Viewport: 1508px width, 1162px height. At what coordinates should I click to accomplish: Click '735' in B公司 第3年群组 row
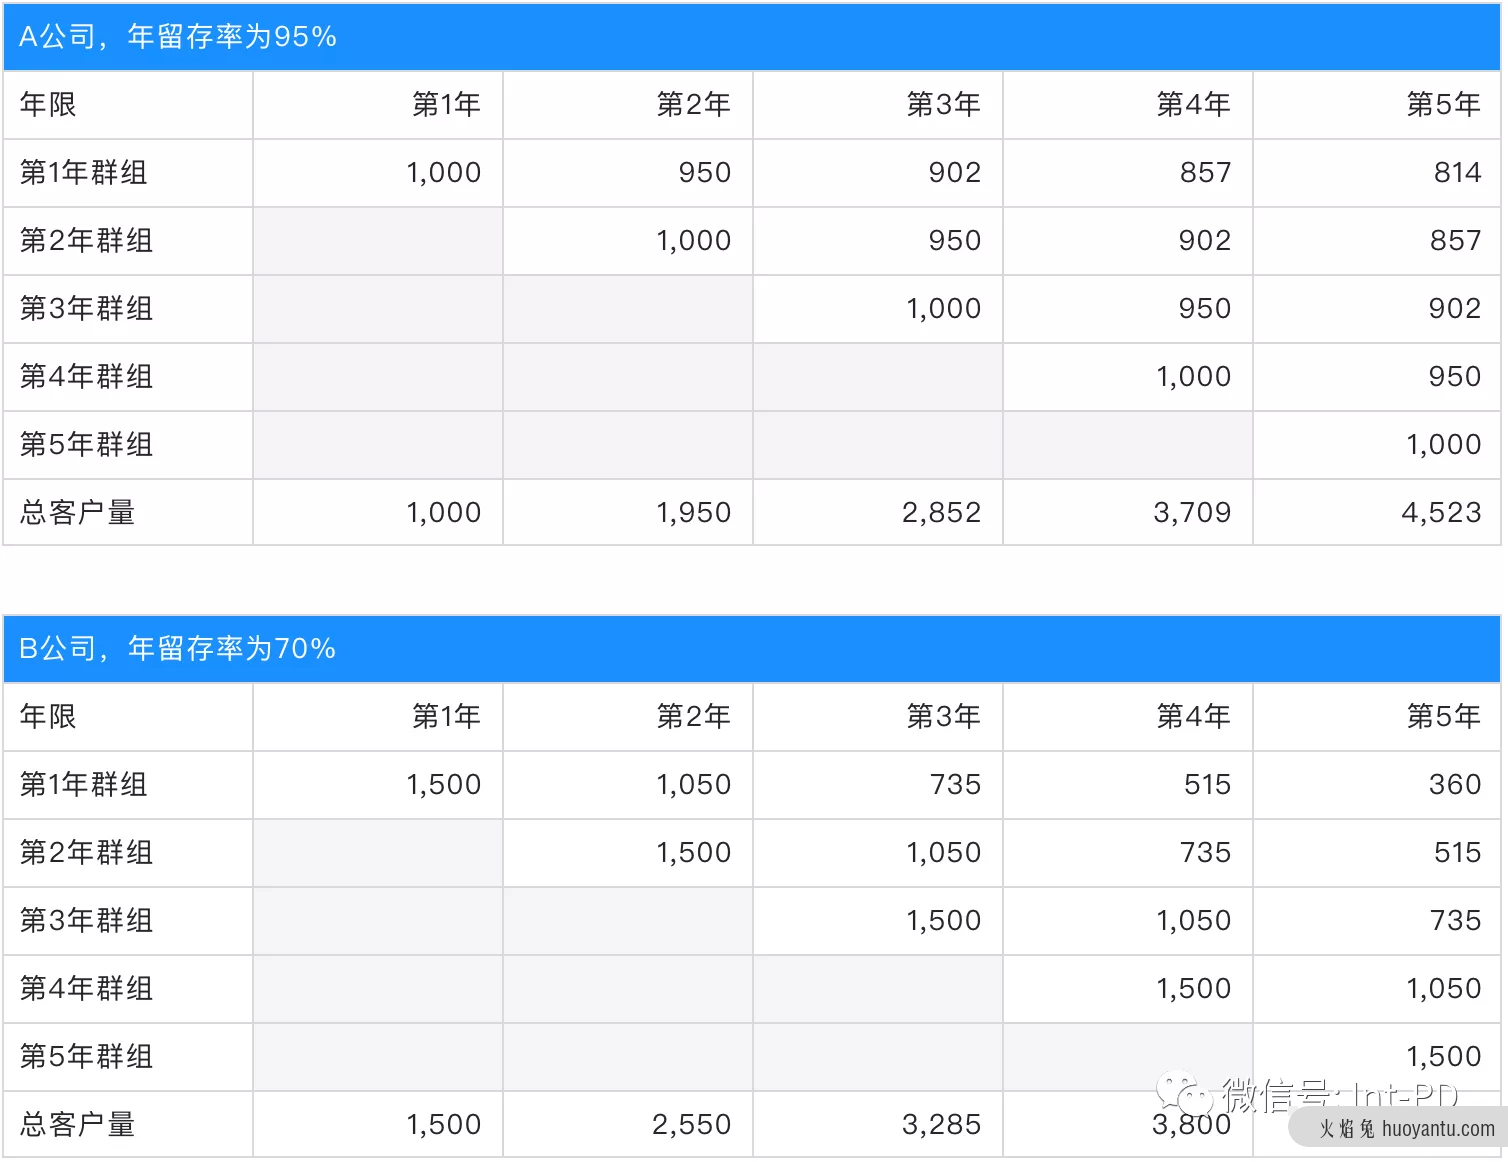(1455, 921)
